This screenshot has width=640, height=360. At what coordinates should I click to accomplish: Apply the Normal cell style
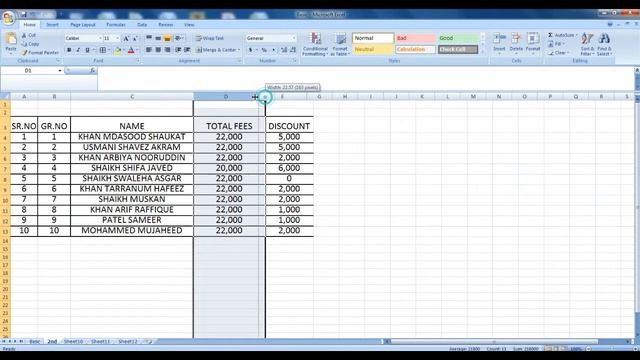(x=373, y=38)
